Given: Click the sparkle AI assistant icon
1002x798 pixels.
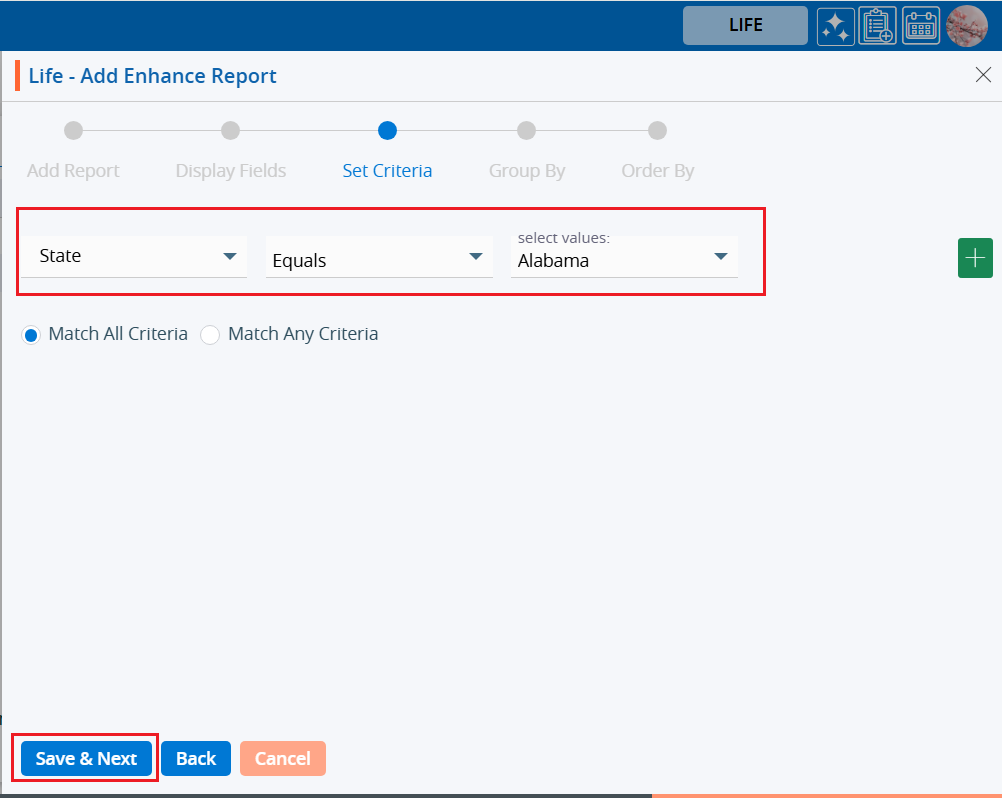Looking at the screenshot, I should [835, 26].
